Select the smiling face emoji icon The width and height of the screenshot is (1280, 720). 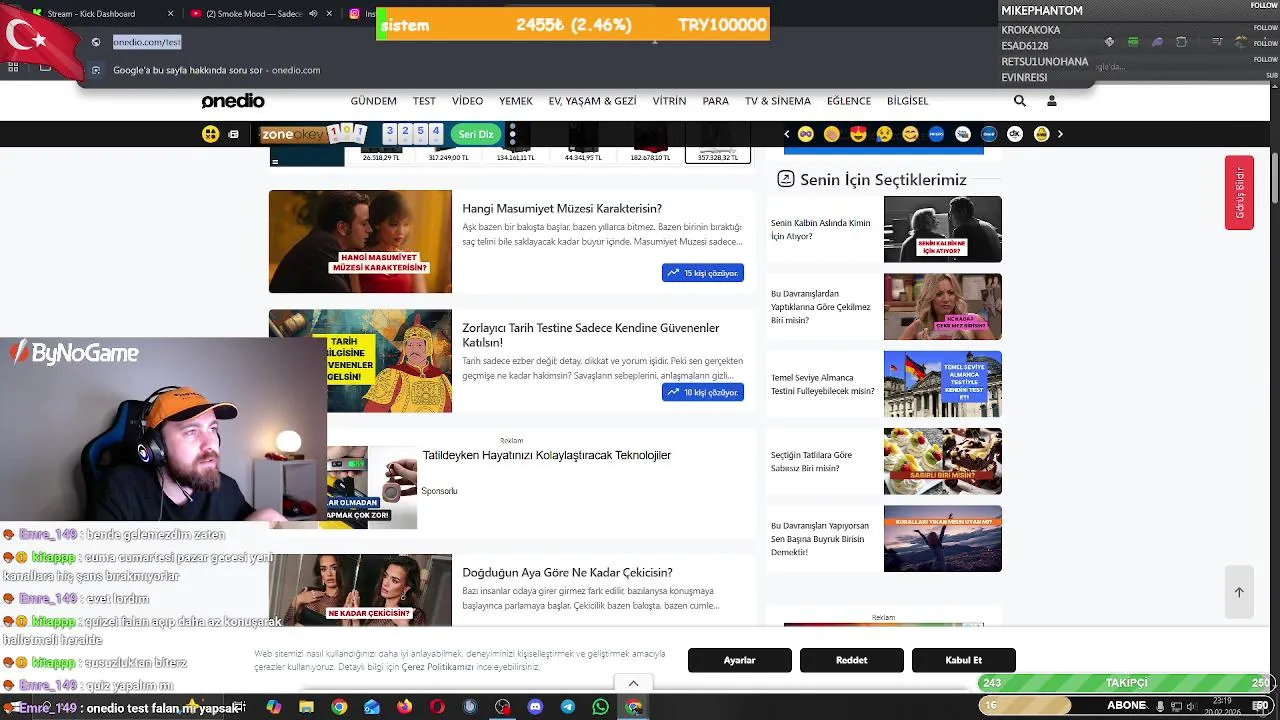point(910,134)
